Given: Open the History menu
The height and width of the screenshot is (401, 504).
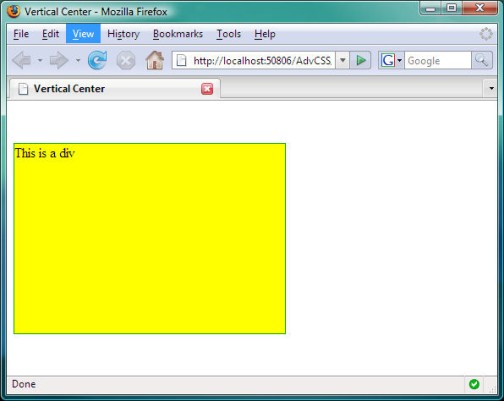Looking at the screenshot, I should pyautogui.click(x=123, y=34).
